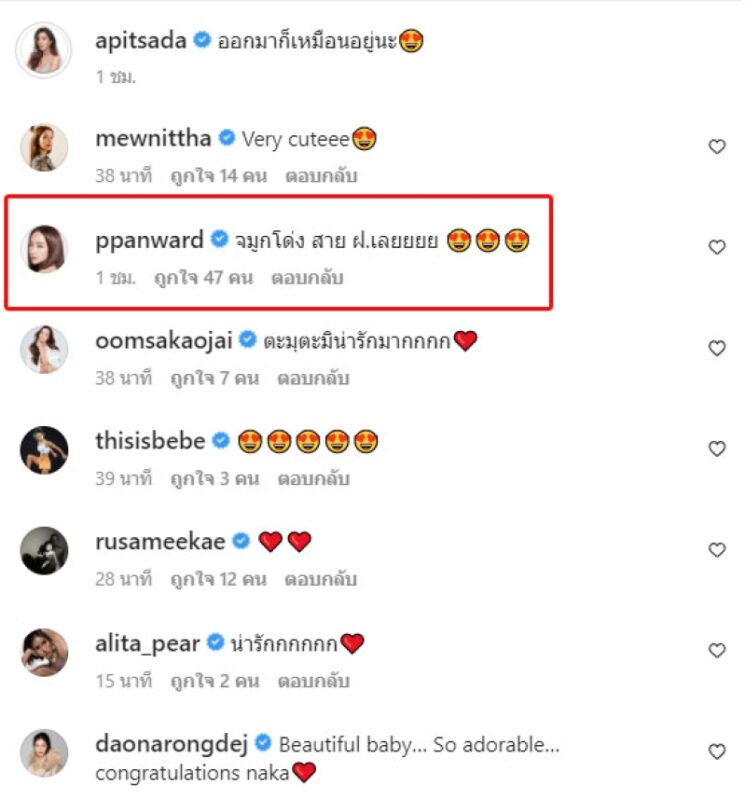Open the daonarongdej username link
746x800 pixels.
(171, 744)
